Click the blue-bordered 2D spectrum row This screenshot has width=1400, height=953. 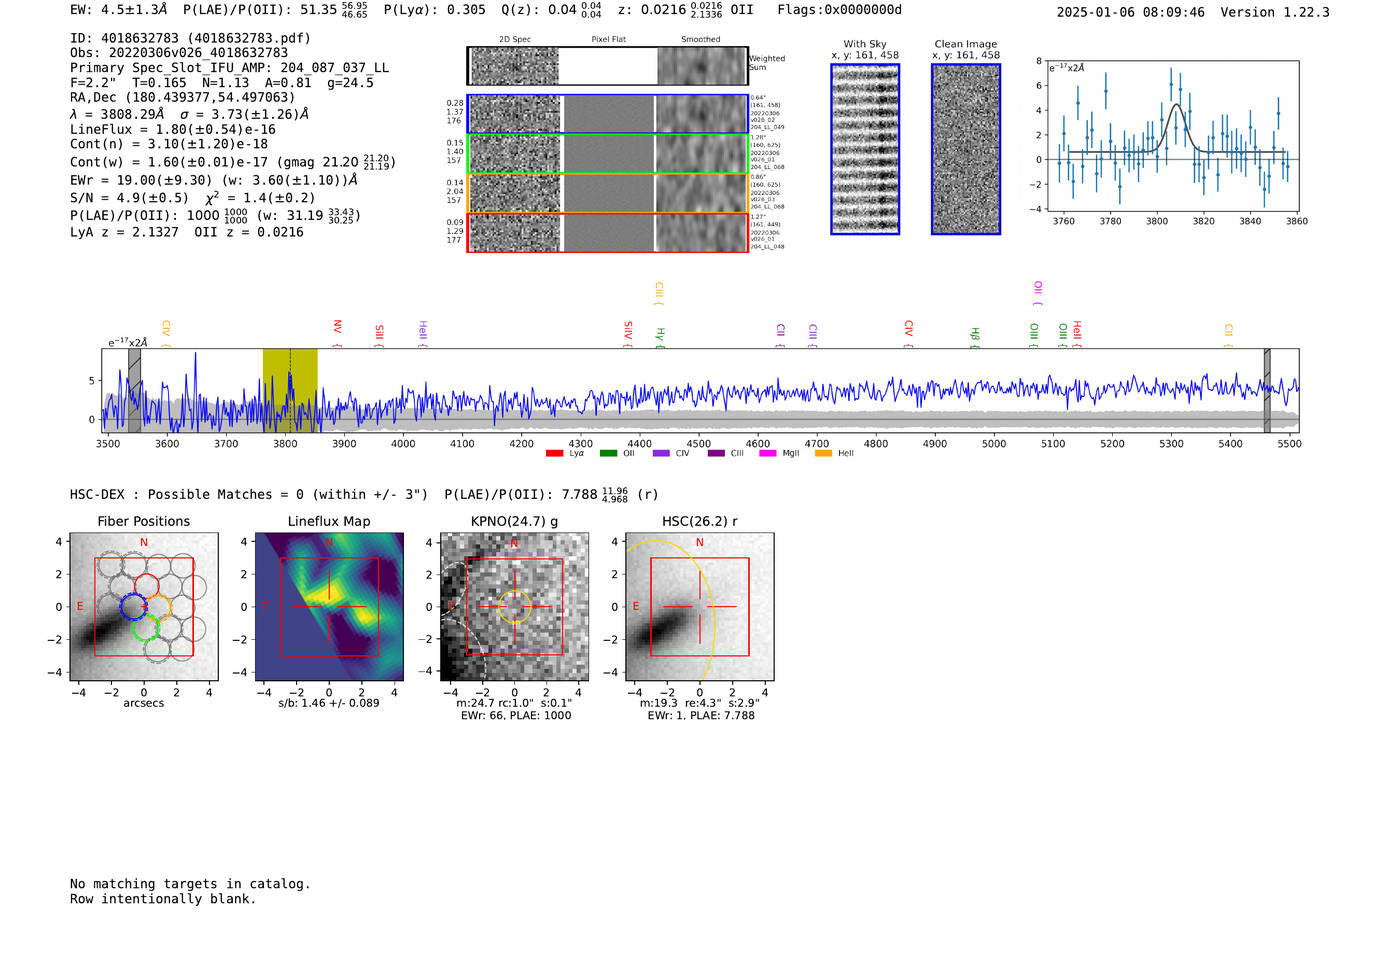coord(608,114)
